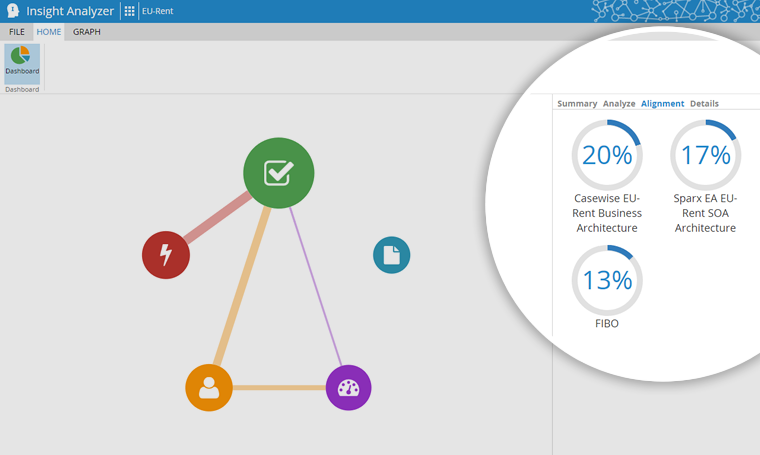Switch to the GRAPH ribbon tab
Viewport: 760px width, 455px height.
87,31
